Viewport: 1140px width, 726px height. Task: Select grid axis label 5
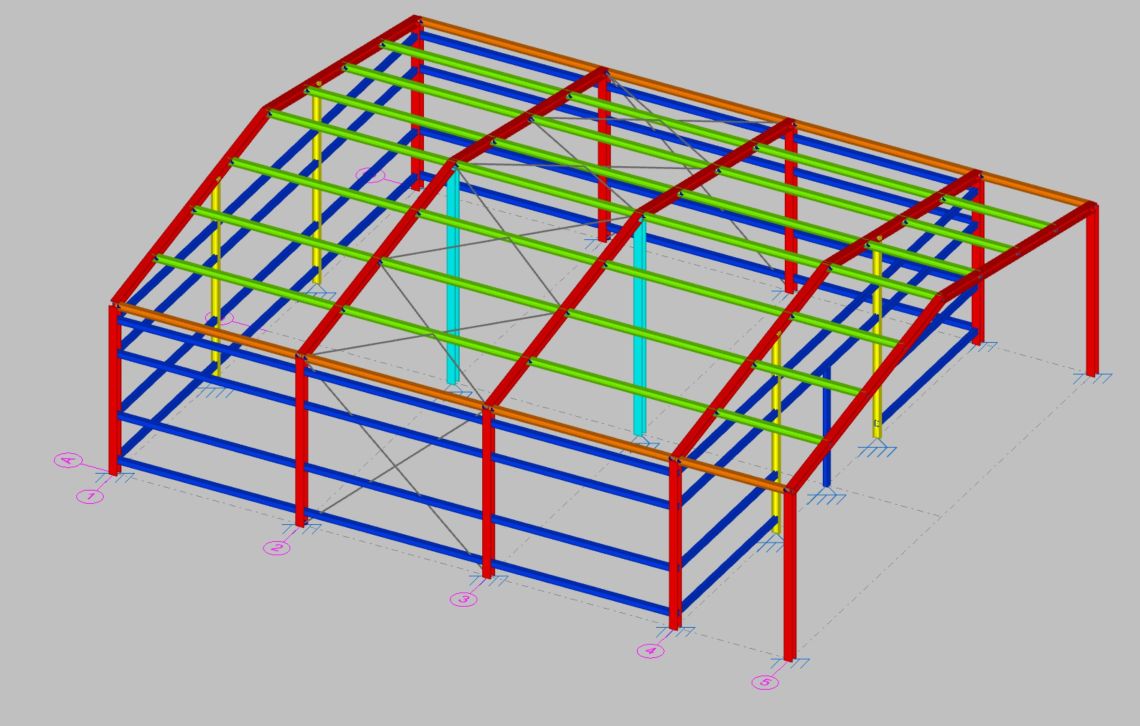pyautogui.click(x=765, y=683)
